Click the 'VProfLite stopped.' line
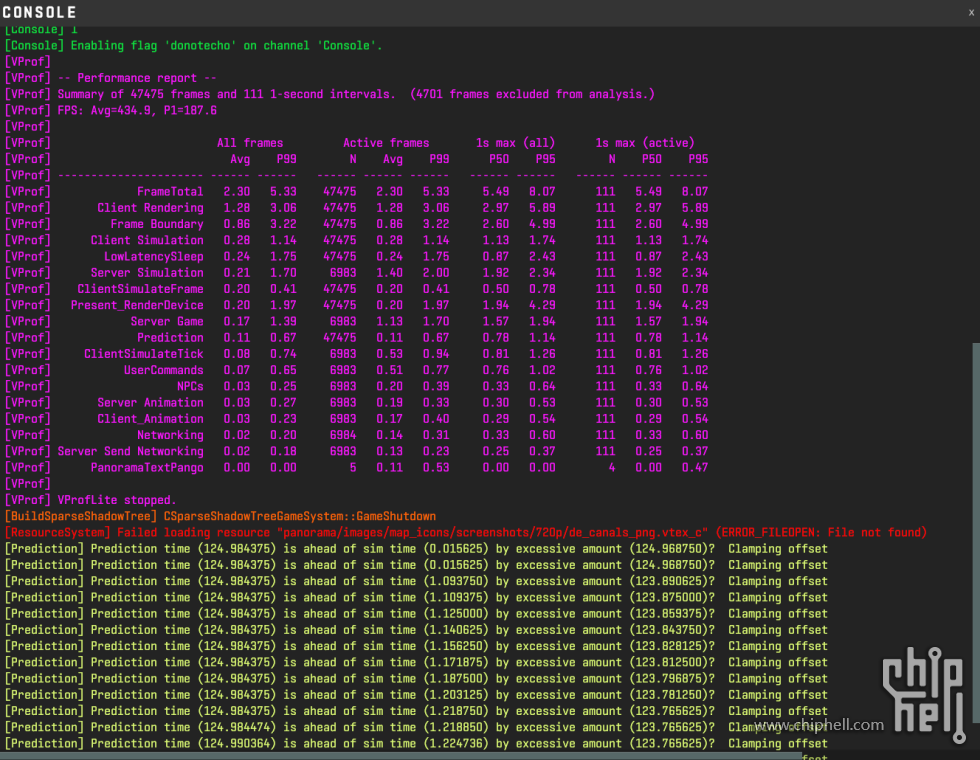This screenshot has height=760, width=980. (117, 500)
